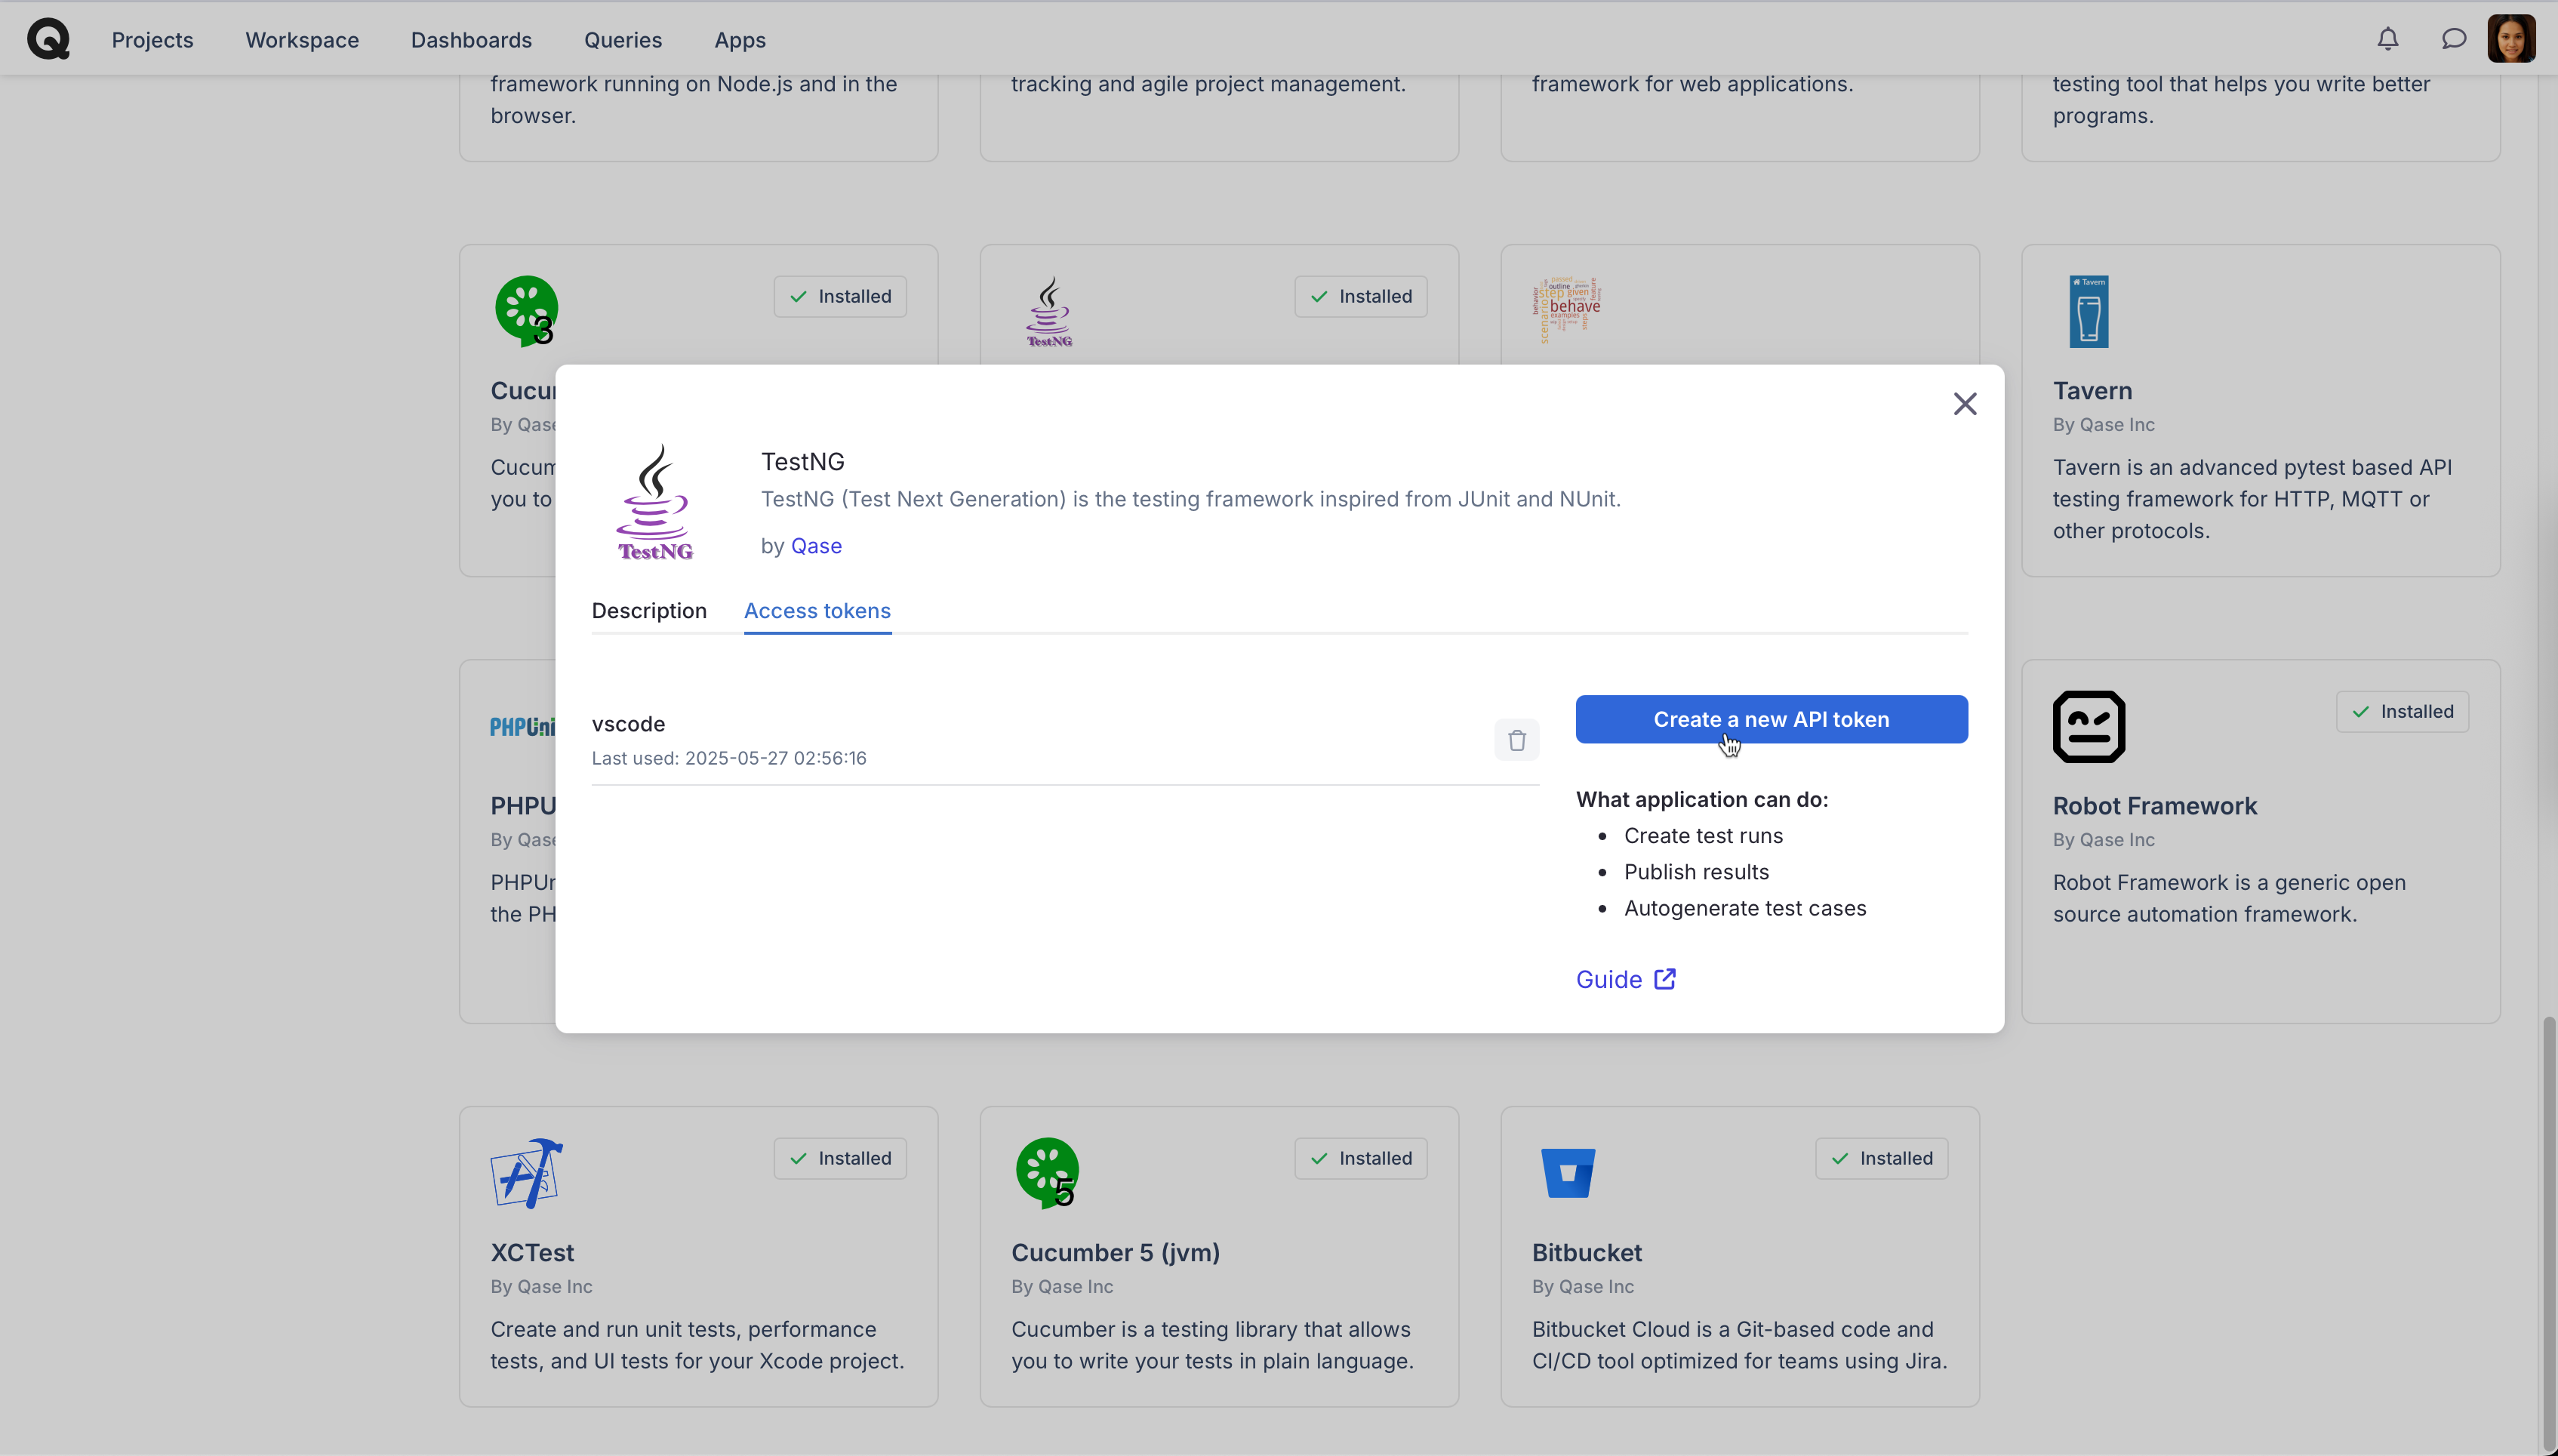Click the user avatar in top right

click(x=2511, y=39)
